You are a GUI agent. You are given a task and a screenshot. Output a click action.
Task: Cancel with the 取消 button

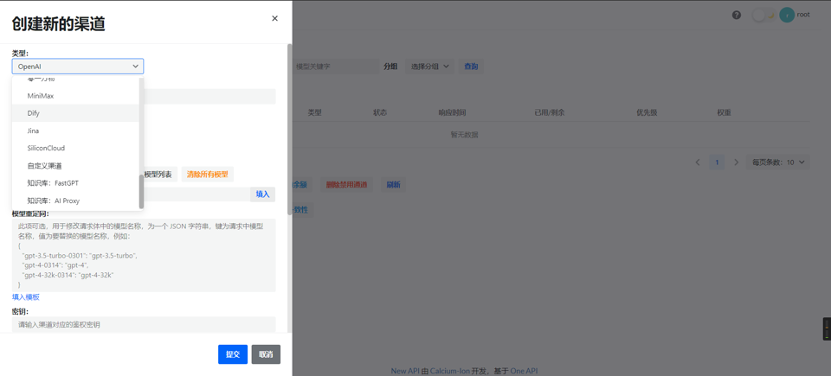266,354
